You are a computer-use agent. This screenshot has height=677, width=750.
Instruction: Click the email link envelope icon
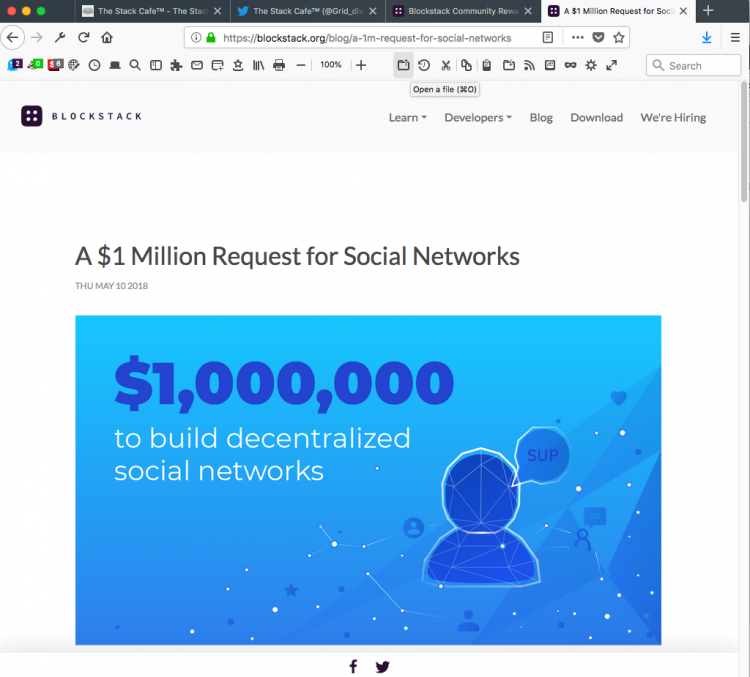197,65
